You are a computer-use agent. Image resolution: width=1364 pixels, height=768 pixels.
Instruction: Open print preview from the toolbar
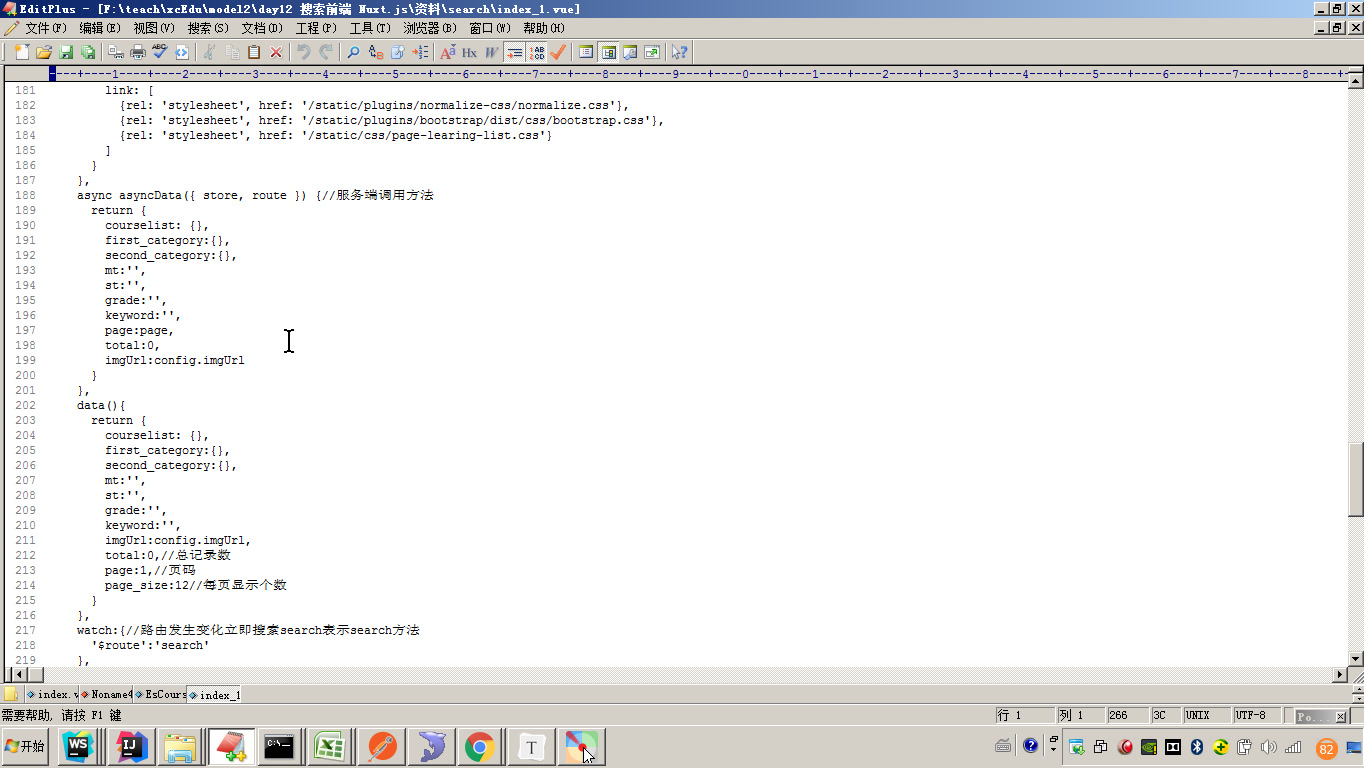(x=116, y=52)
